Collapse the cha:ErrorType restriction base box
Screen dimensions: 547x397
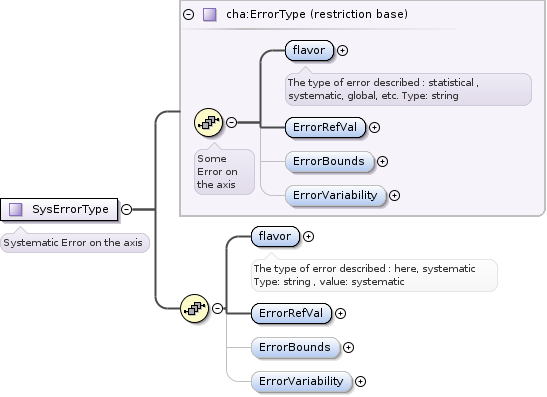[x=188, y=14]
